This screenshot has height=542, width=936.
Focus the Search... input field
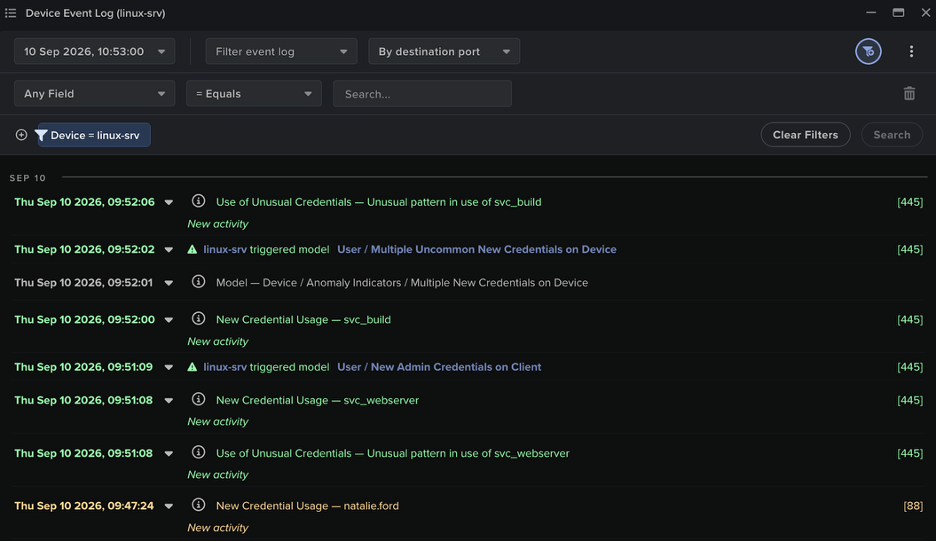422,94
